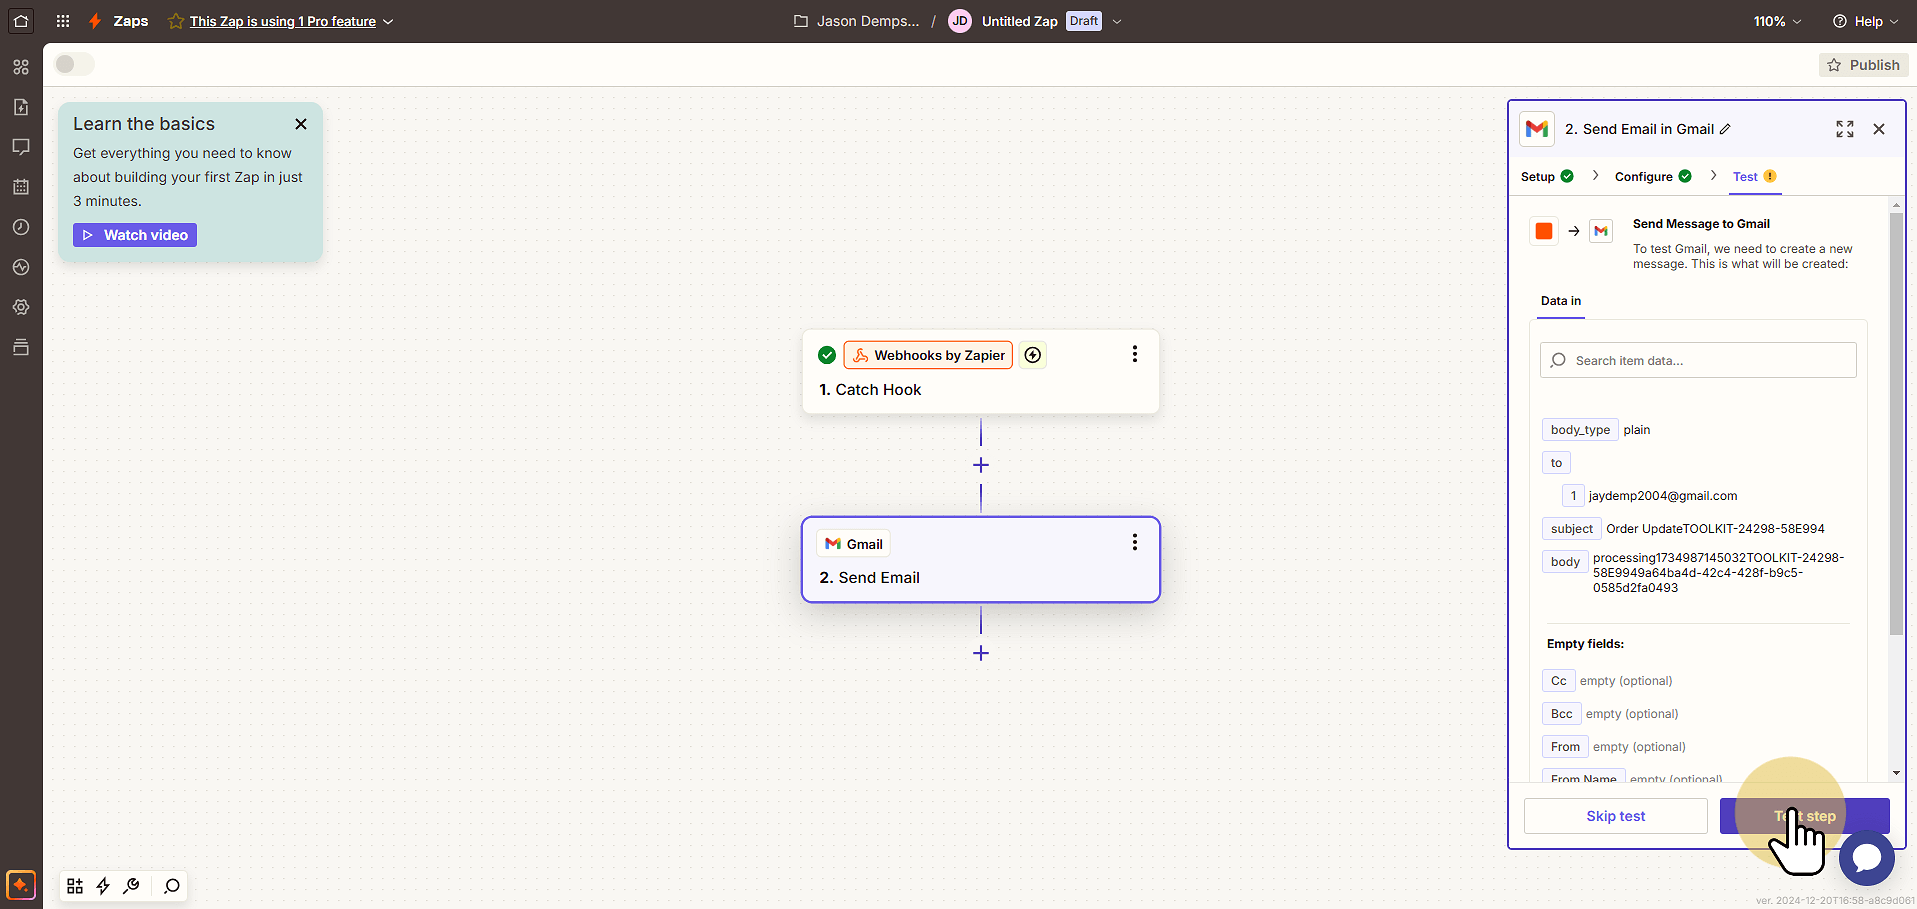The image size is (1917, 909).
Task: Expand the step panel to fullscreen
Action: click(x=1845, y=129)
